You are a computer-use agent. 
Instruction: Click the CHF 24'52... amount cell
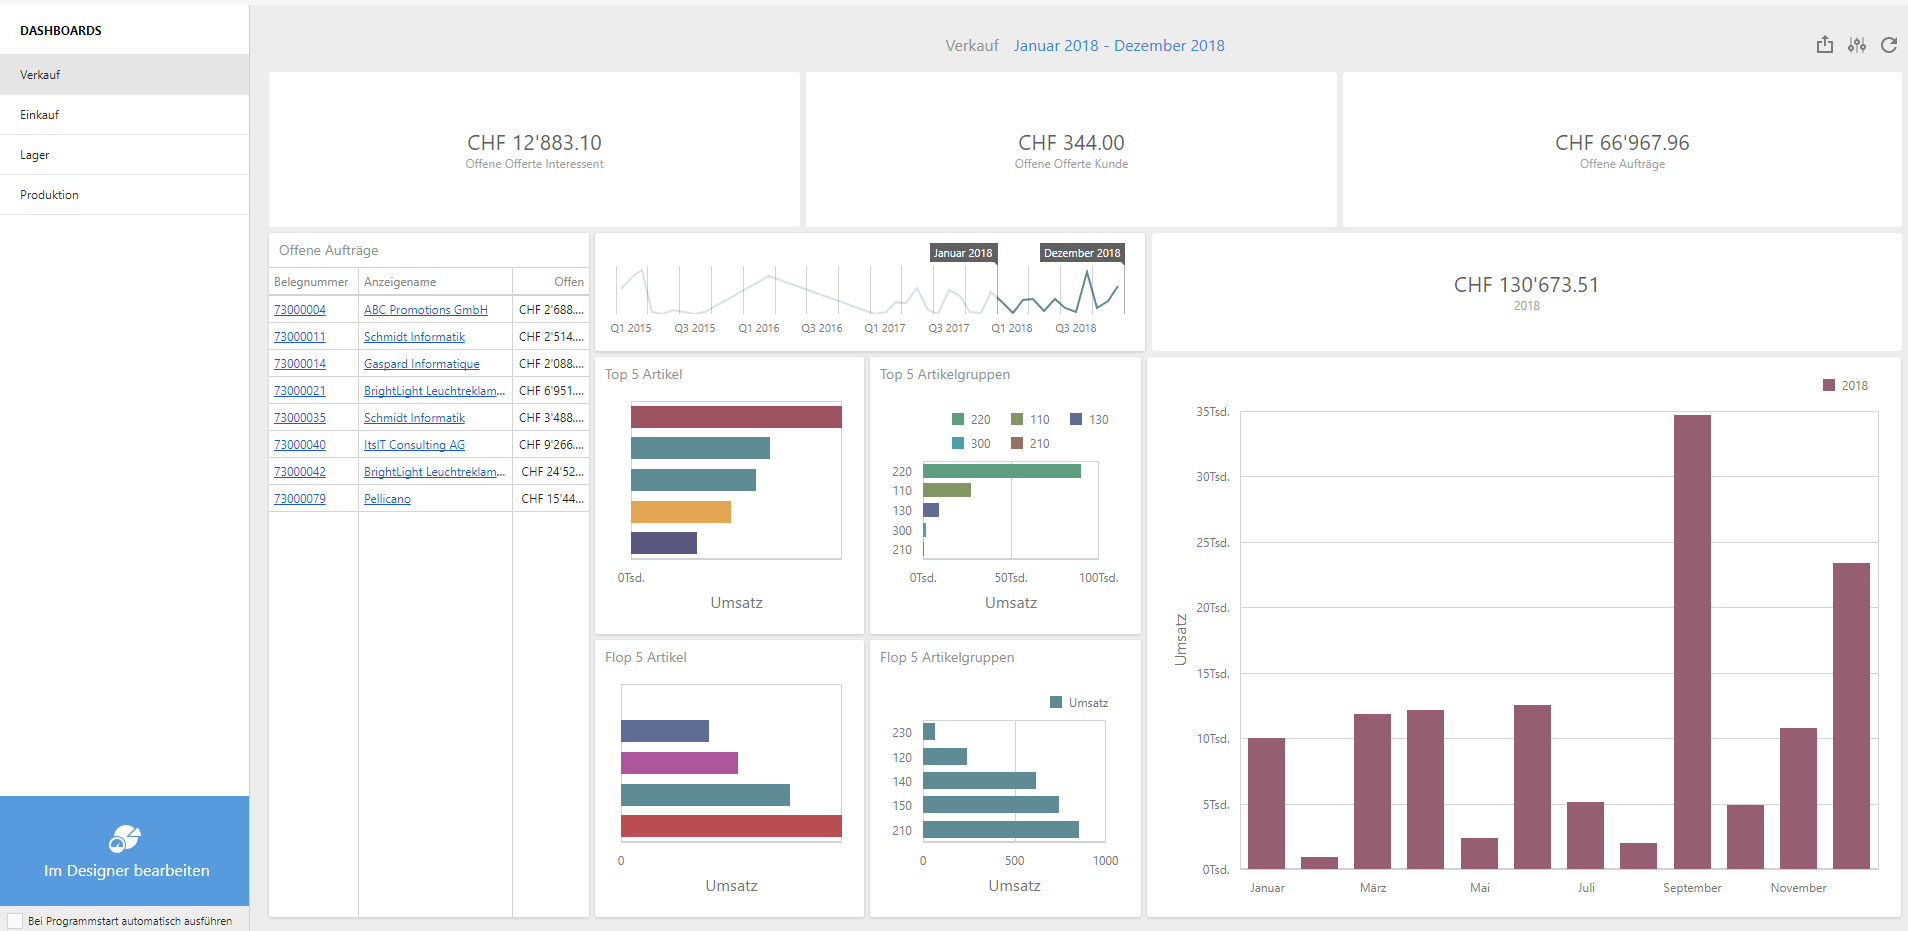552,472
